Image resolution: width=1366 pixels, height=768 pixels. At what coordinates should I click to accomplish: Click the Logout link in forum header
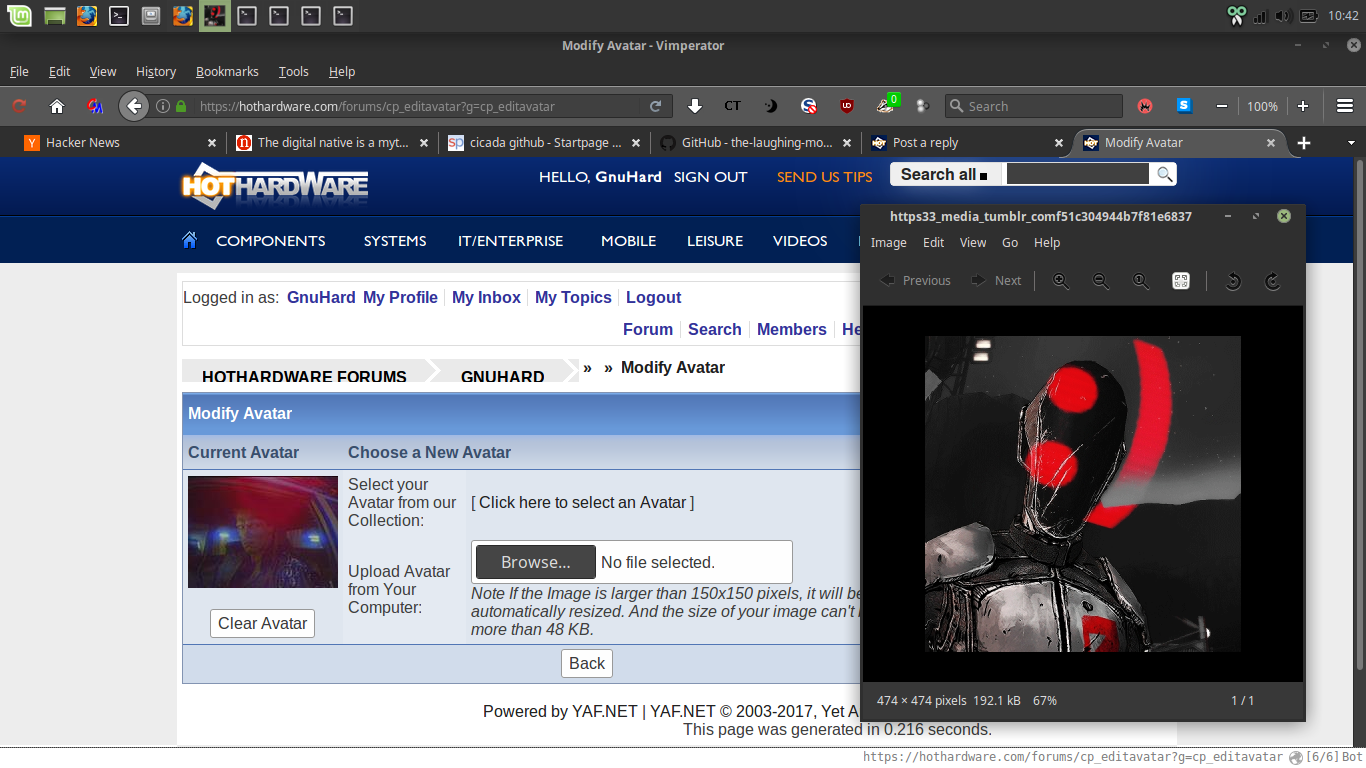[x=653, y=297]
